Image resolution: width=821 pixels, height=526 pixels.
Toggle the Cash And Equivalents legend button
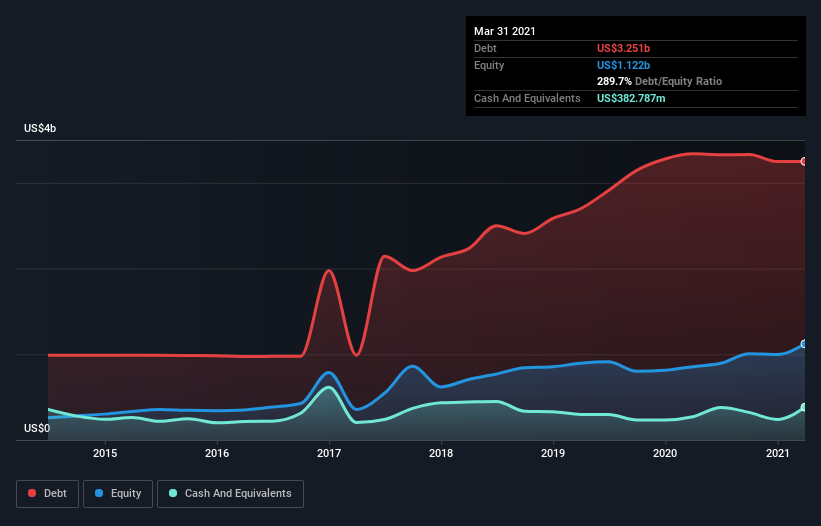pos(230,494)
